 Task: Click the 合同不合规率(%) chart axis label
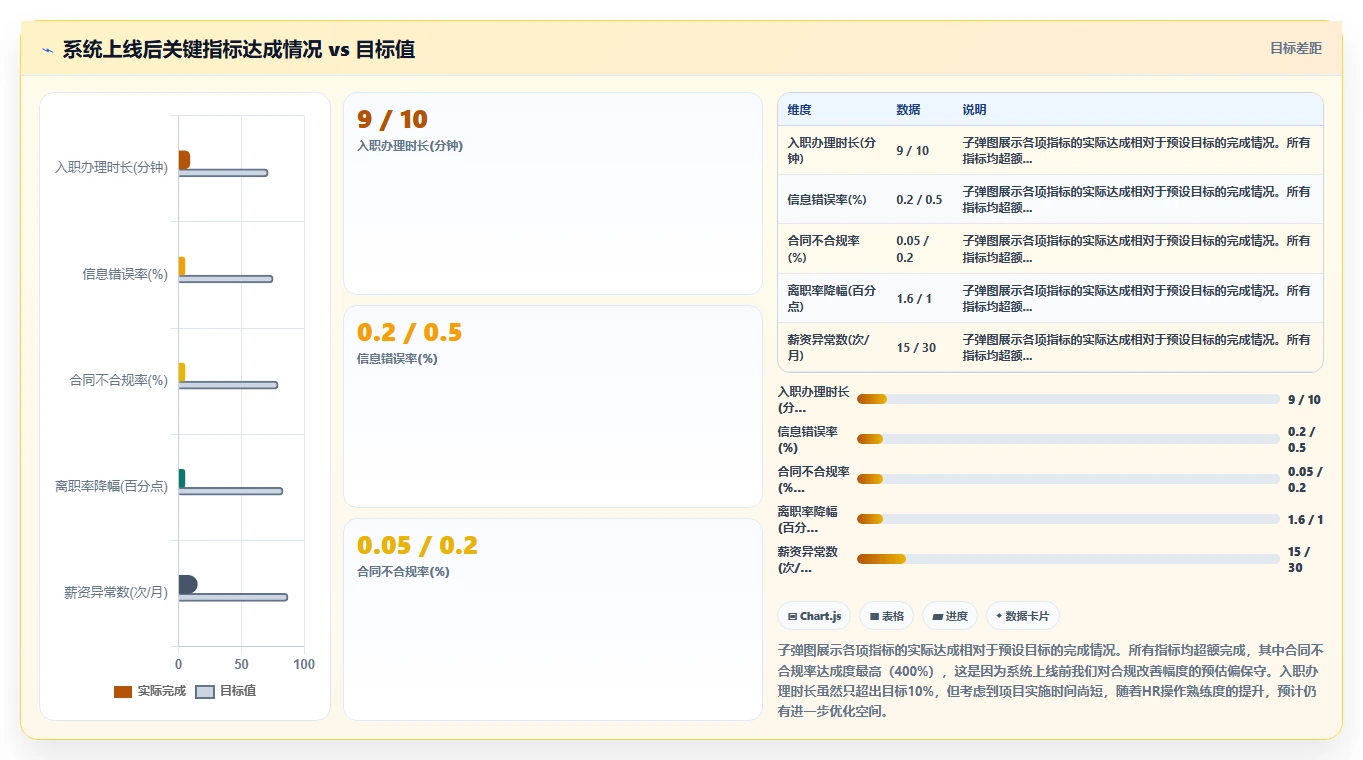pyautogui.click(x=118, y=380)
